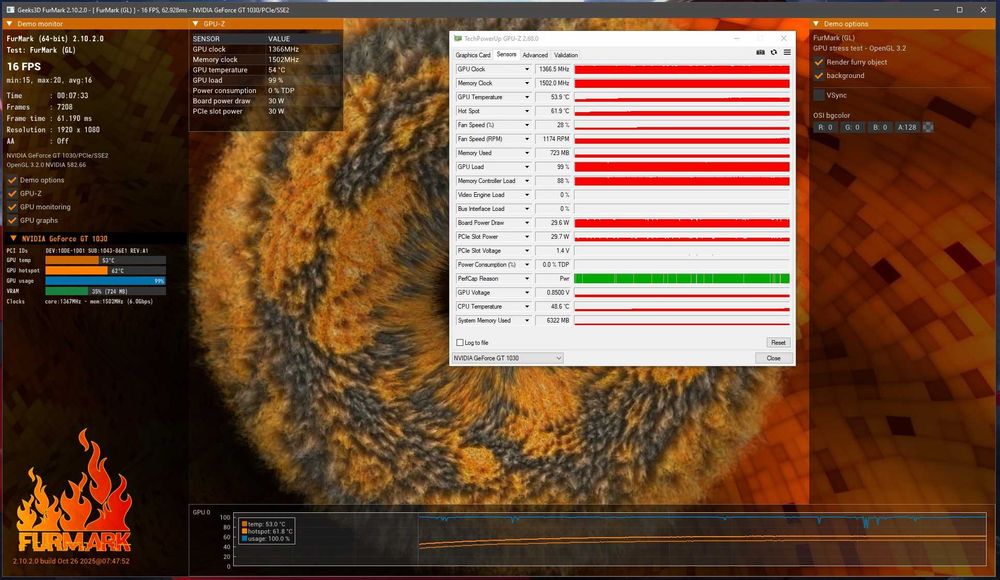The width and height of the screenshot is (1000, 580).
Task: Toggle the Render furry object checkbox
Action: [x=819, y=62]
